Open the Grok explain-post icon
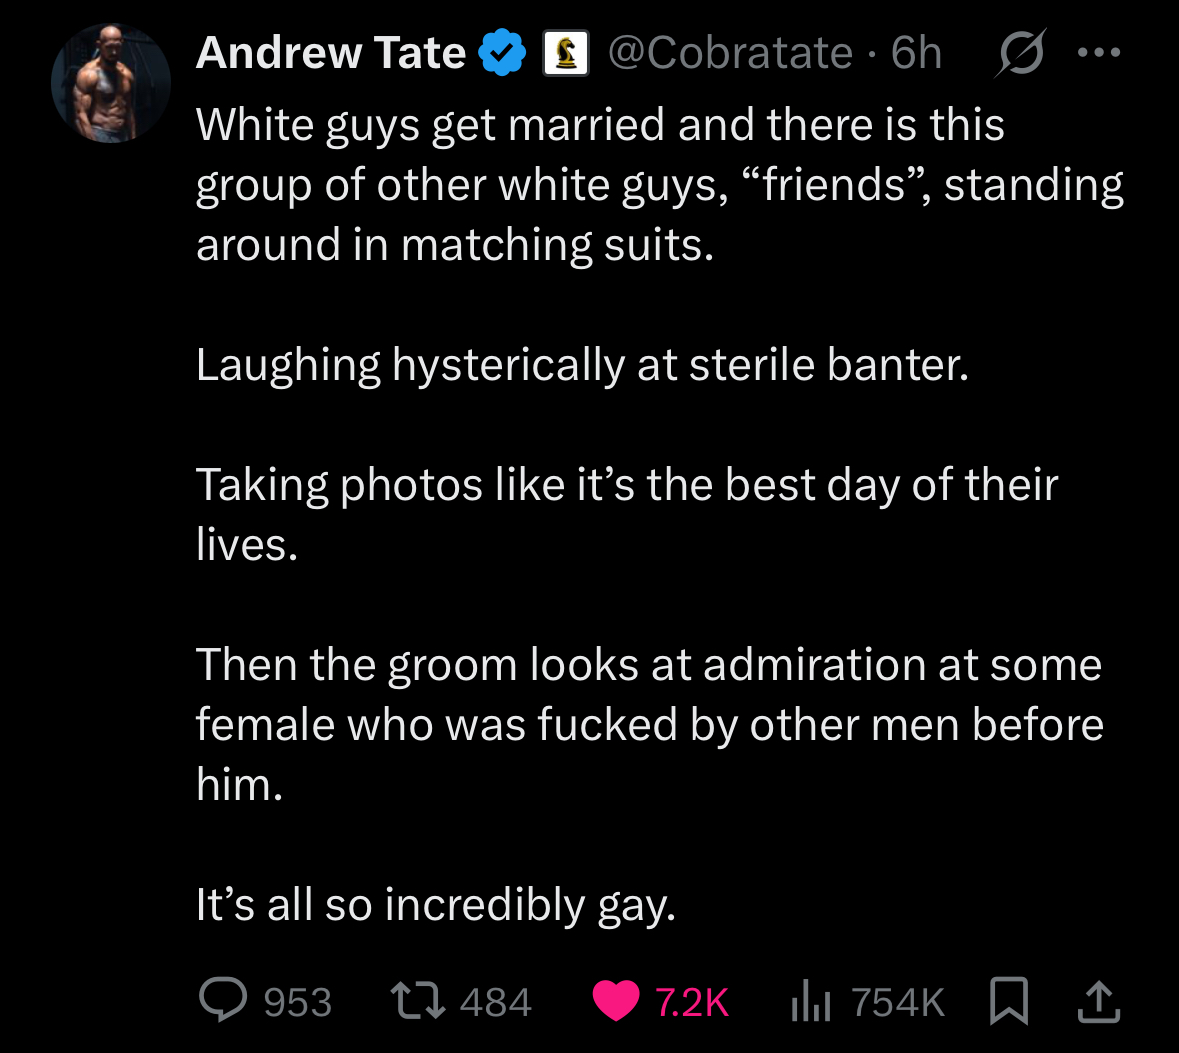This screenshot has width=1179, height=1053. [x=1021, y=53]
